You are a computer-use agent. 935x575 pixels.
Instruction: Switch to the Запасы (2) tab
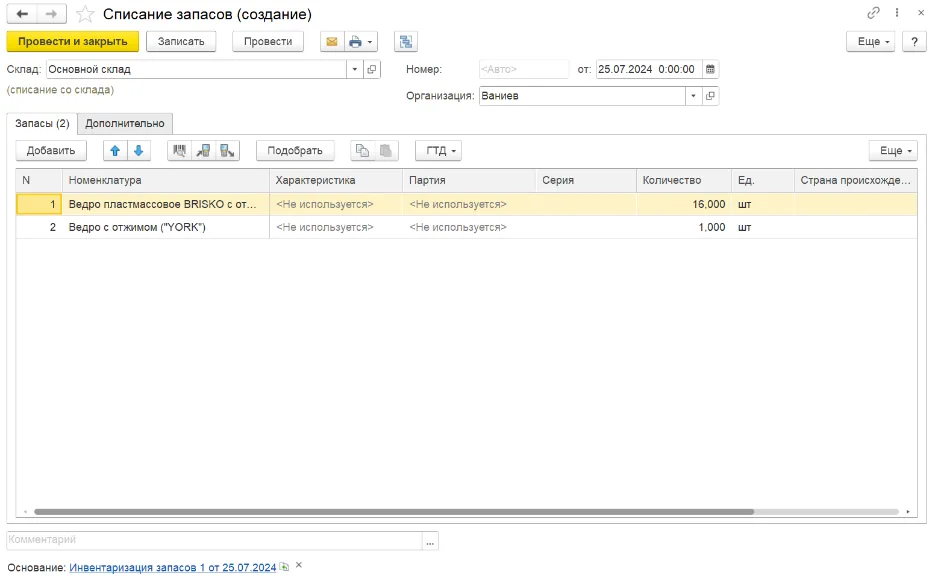pos(42,123)
